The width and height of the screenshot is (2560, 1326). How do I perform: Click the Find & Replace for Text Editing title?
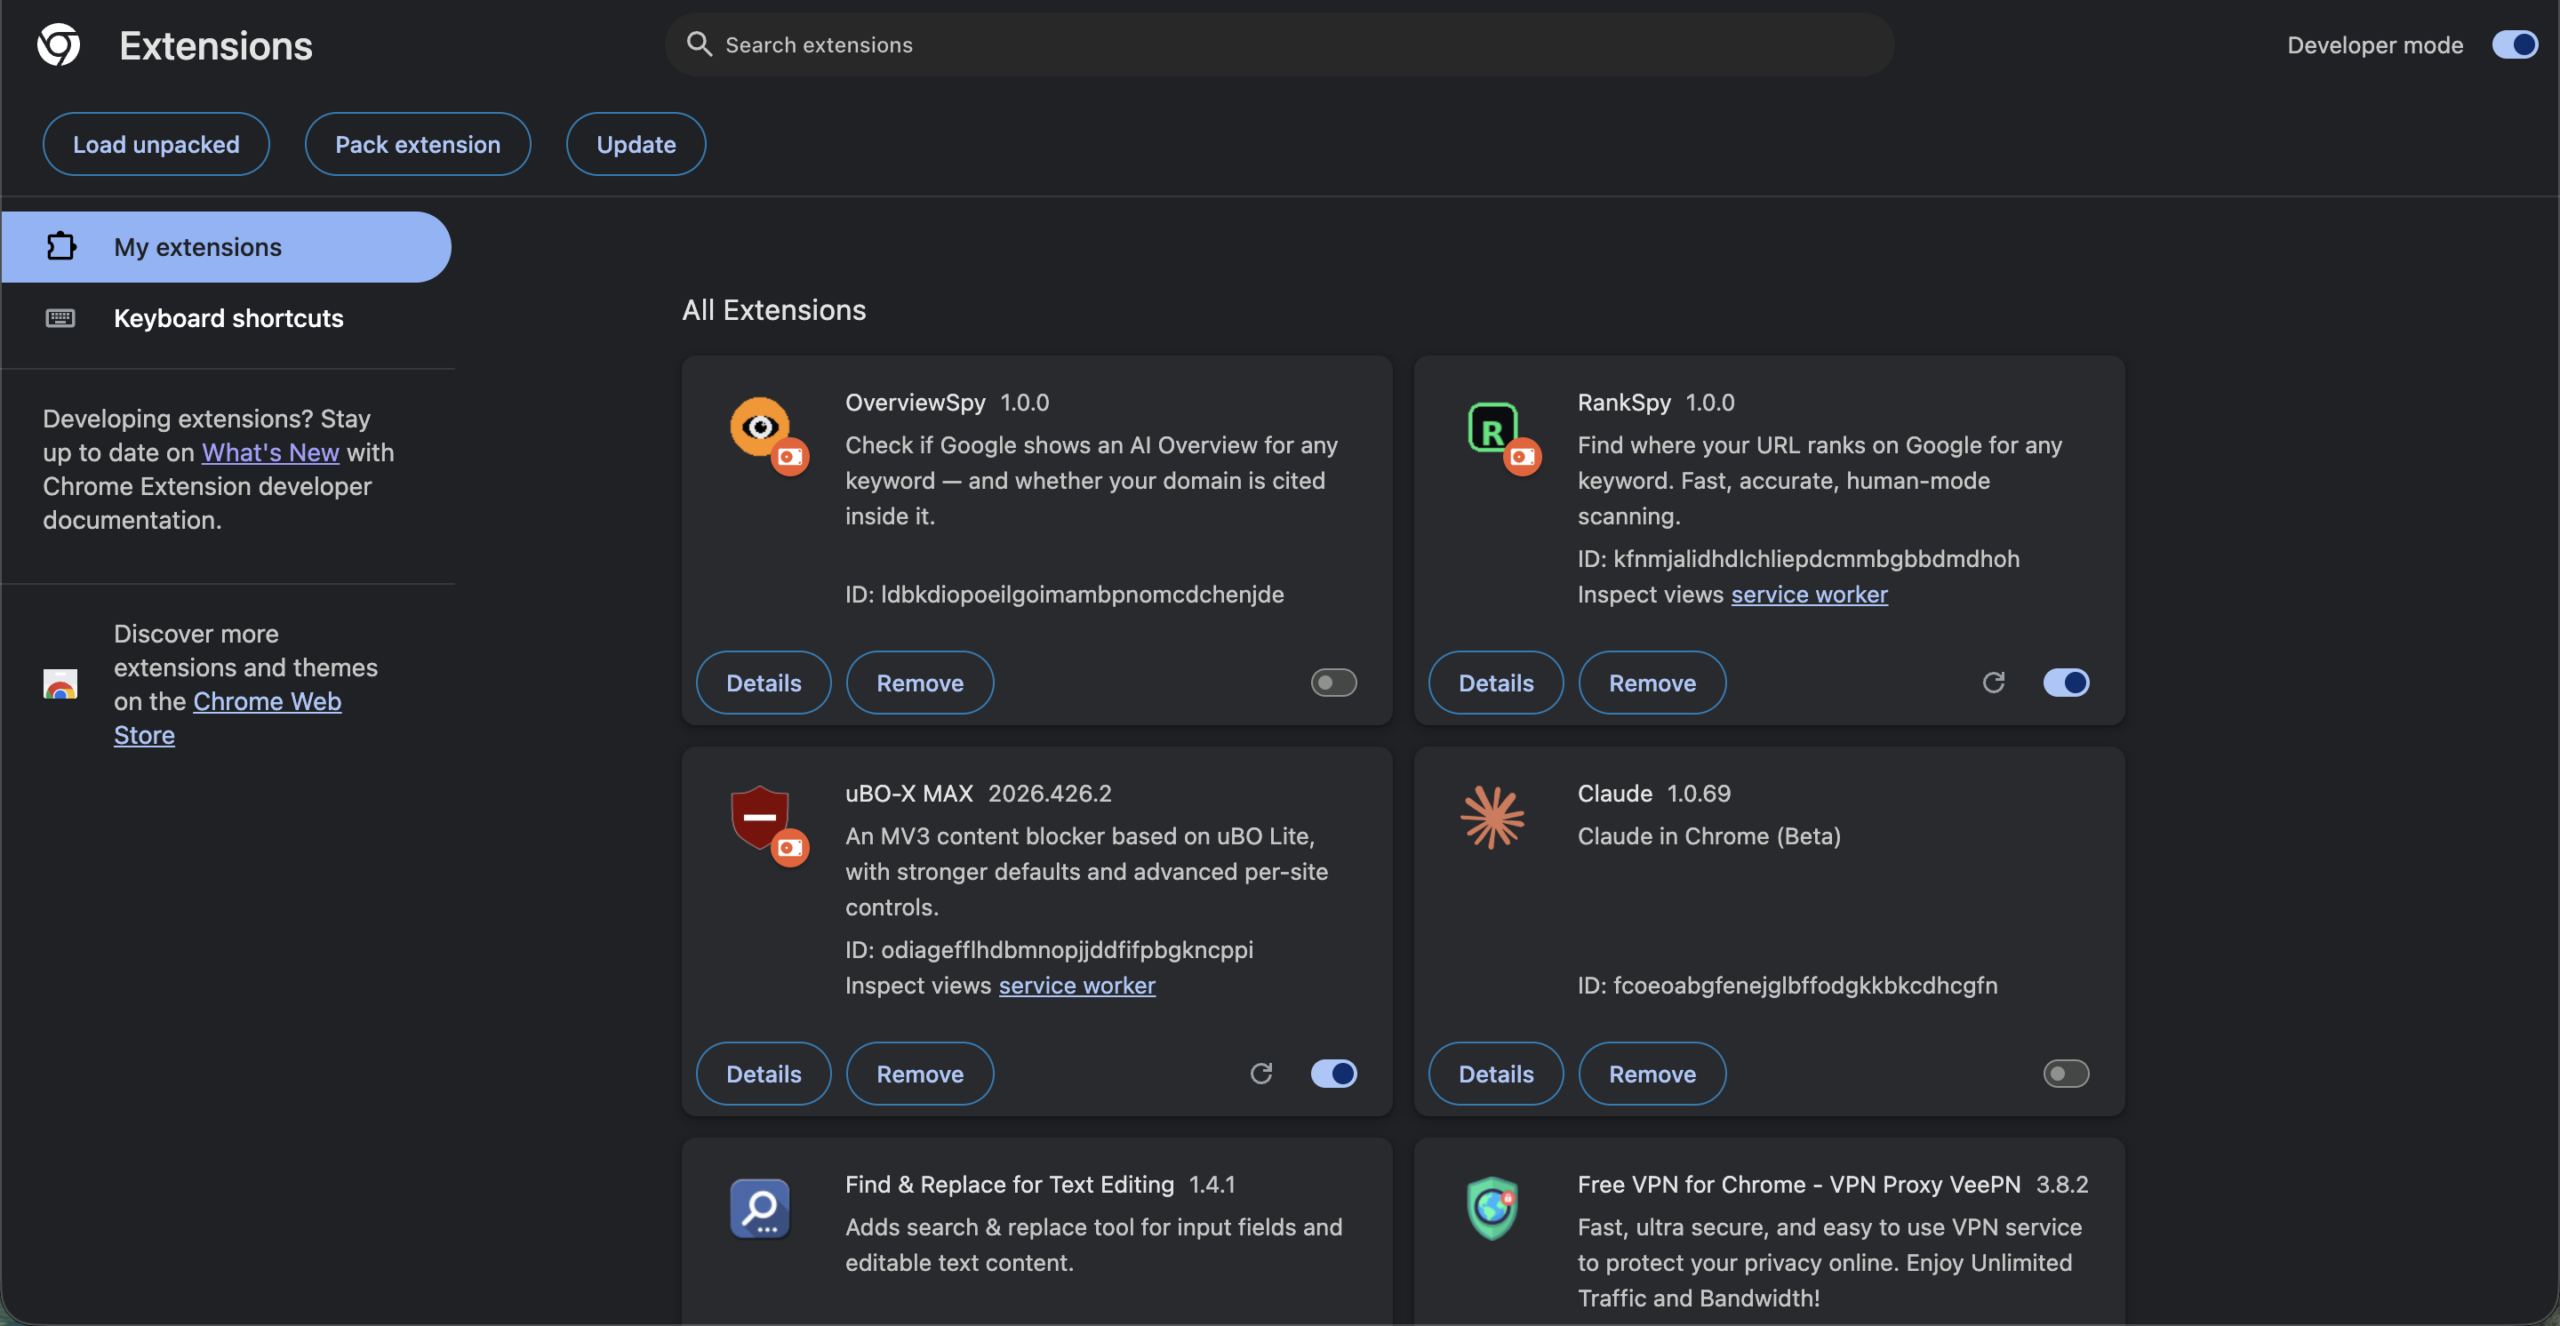1009,1184
